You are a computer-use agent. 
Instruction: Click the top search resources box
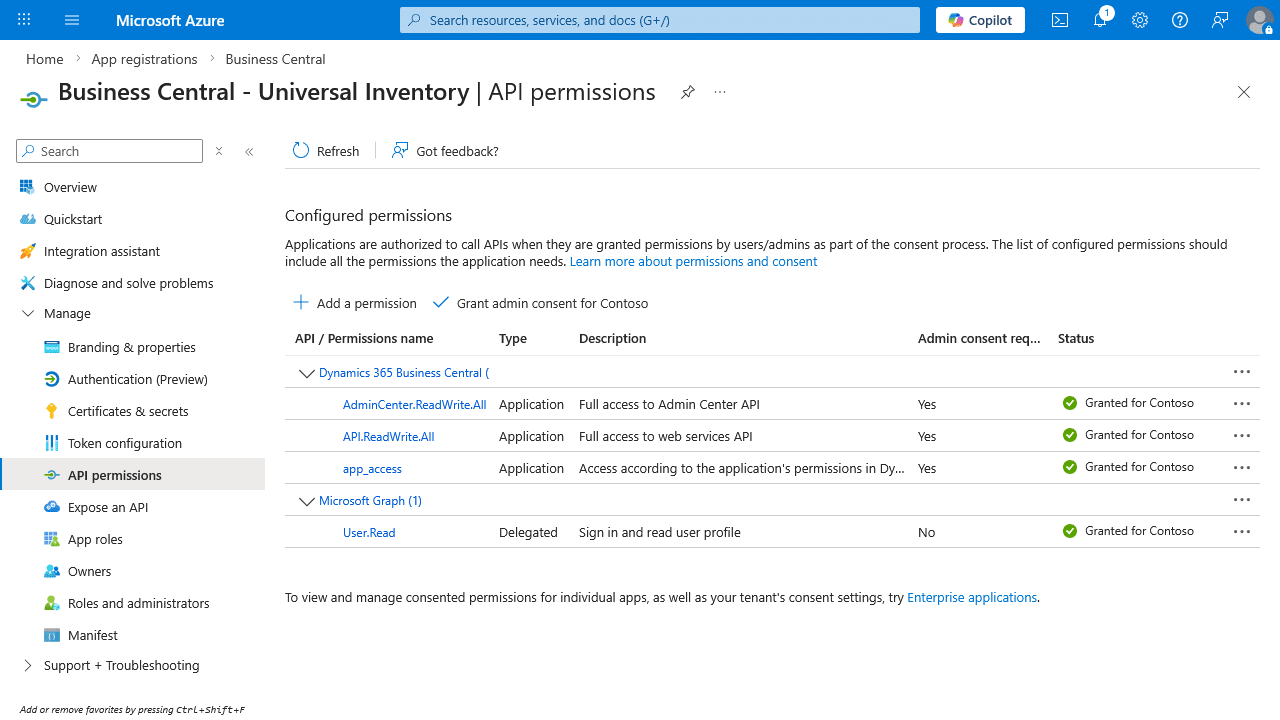pos(660,20)
